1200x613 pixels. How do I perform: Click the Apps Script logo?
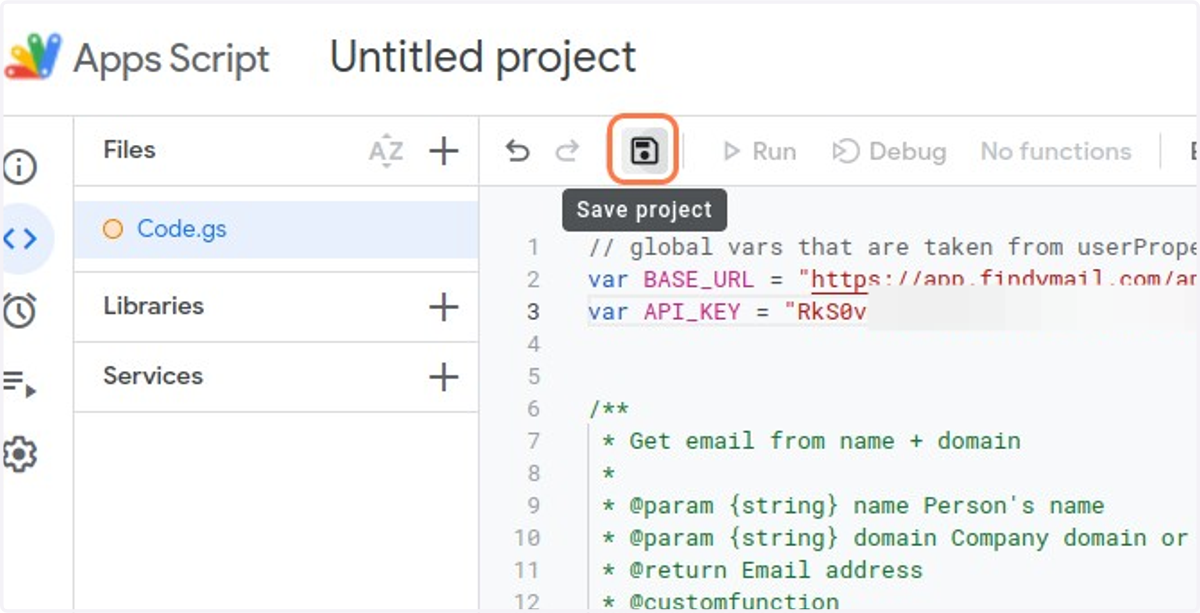tap(33, 57)
